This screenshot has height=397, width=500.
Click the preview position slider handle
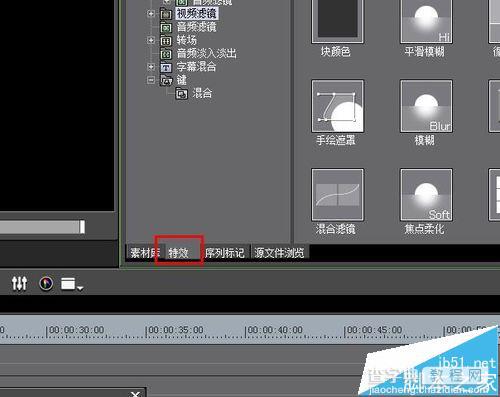pos(82,227)
